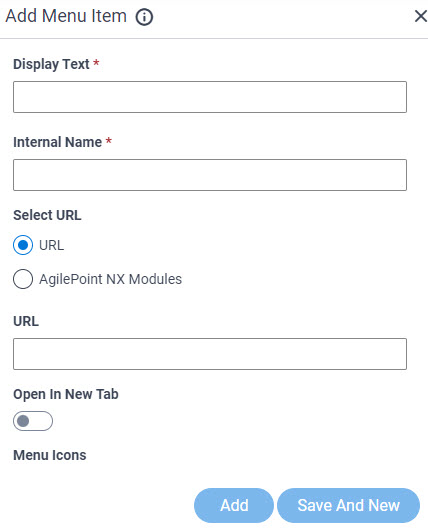Click the Menu Icons section heading
Screen dimensions: 428x529
click(x=50, y=455)
